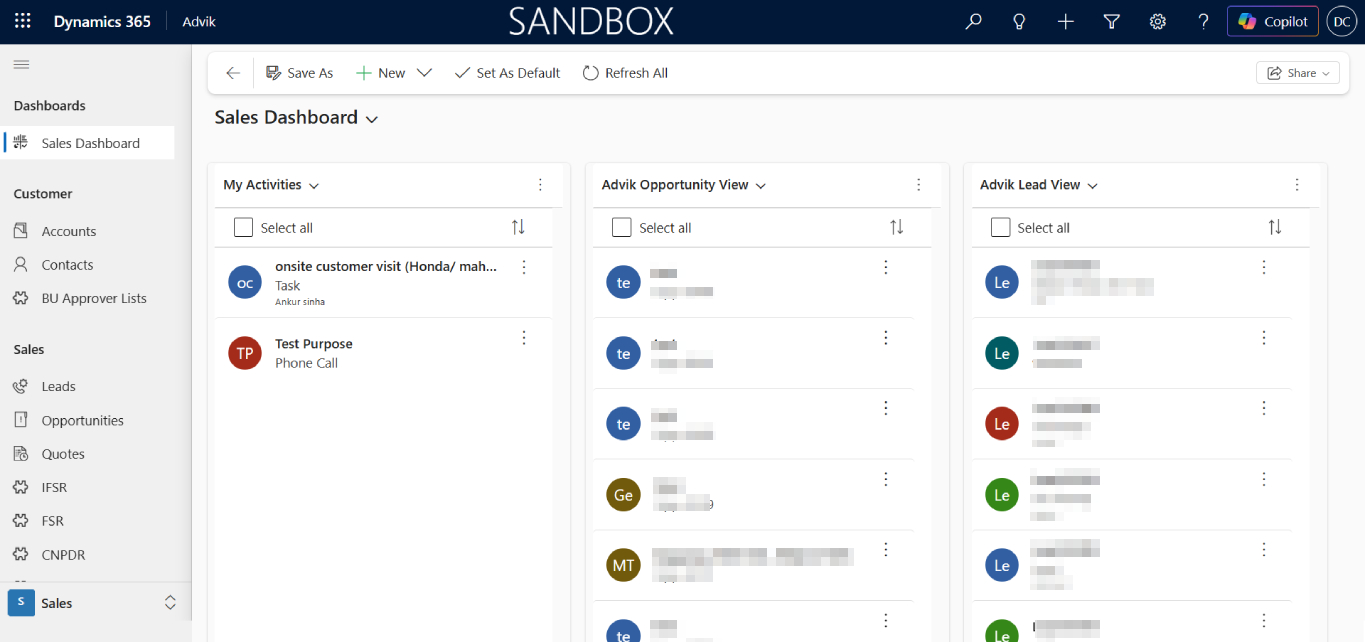The height and width of the screenshot is (642, 1365).
Task: Open Advik Lead View more options ellipsis
Action: (1297, 185)
